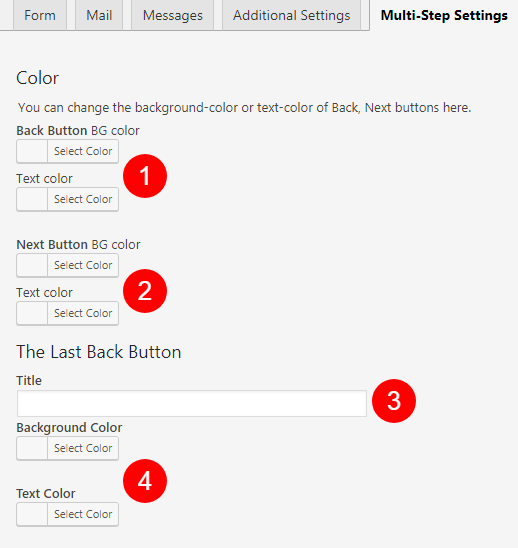Click Select Color for Back Button text
This screenshot has height=548, width=518.
click(x=83, y=199)
